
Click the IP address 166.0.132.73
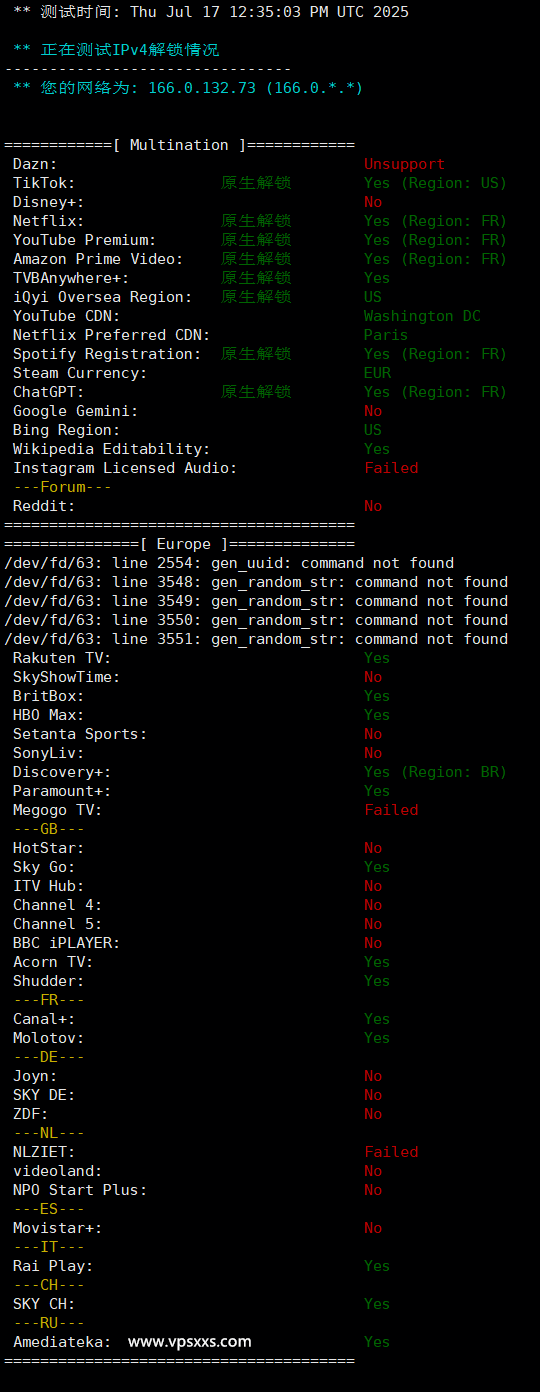[x=202, y=88]
